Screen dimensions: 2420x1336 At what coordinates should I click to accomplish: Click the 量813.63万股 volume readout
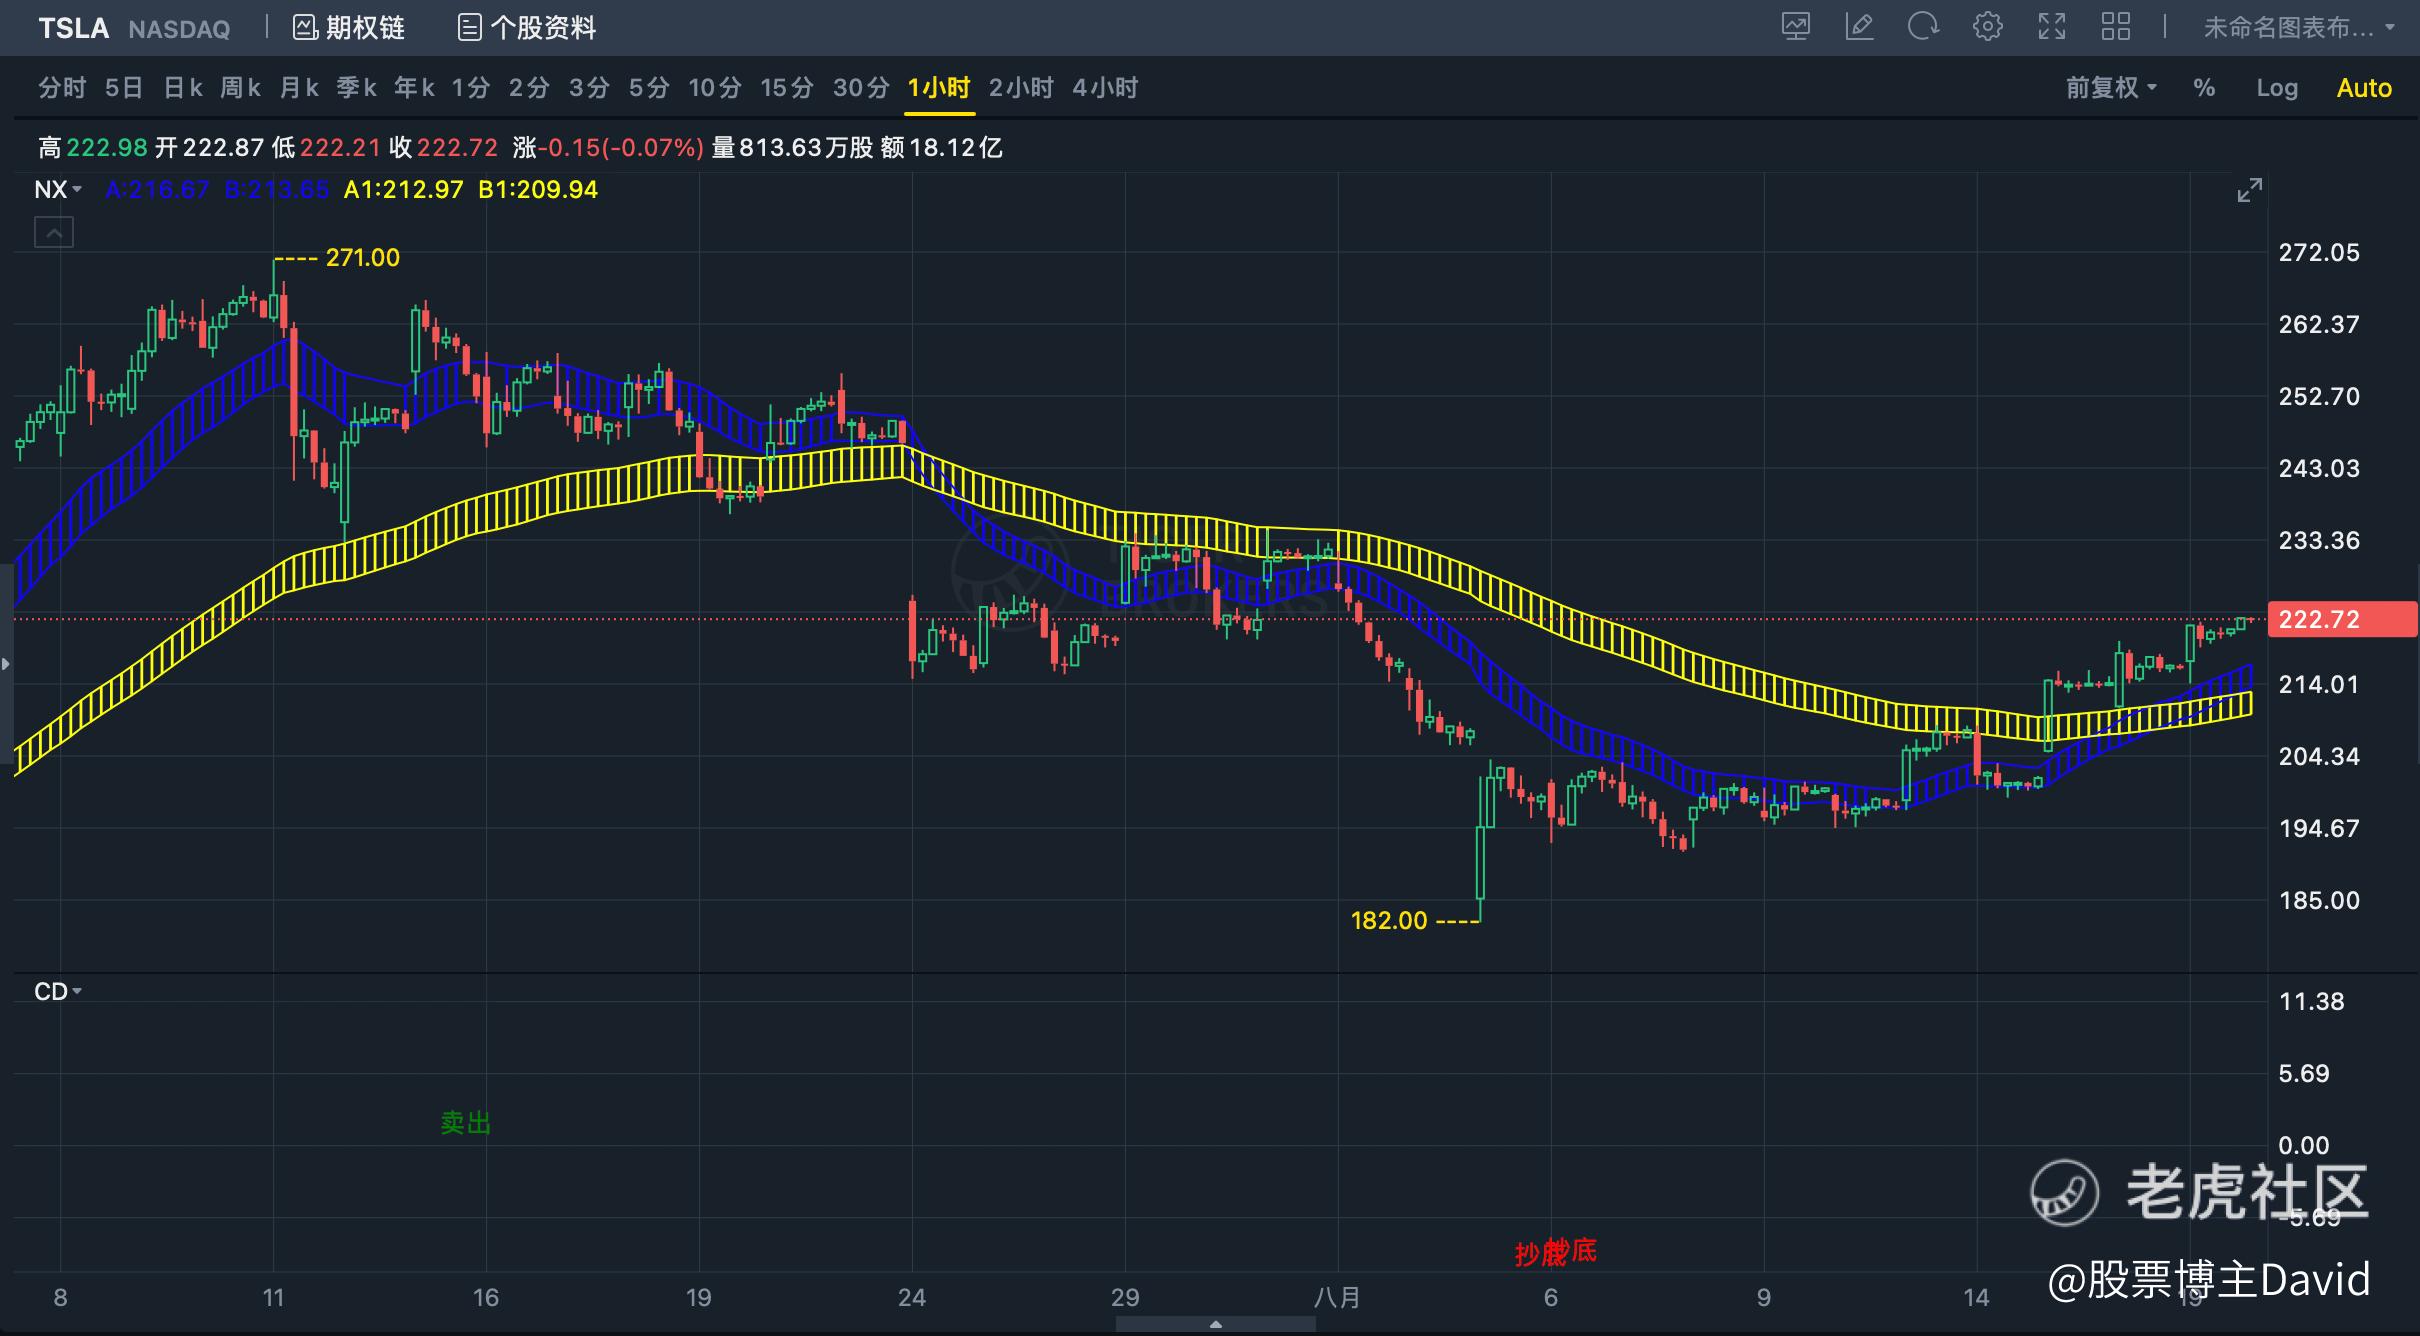pyautogui.click(x=792, y=148)
